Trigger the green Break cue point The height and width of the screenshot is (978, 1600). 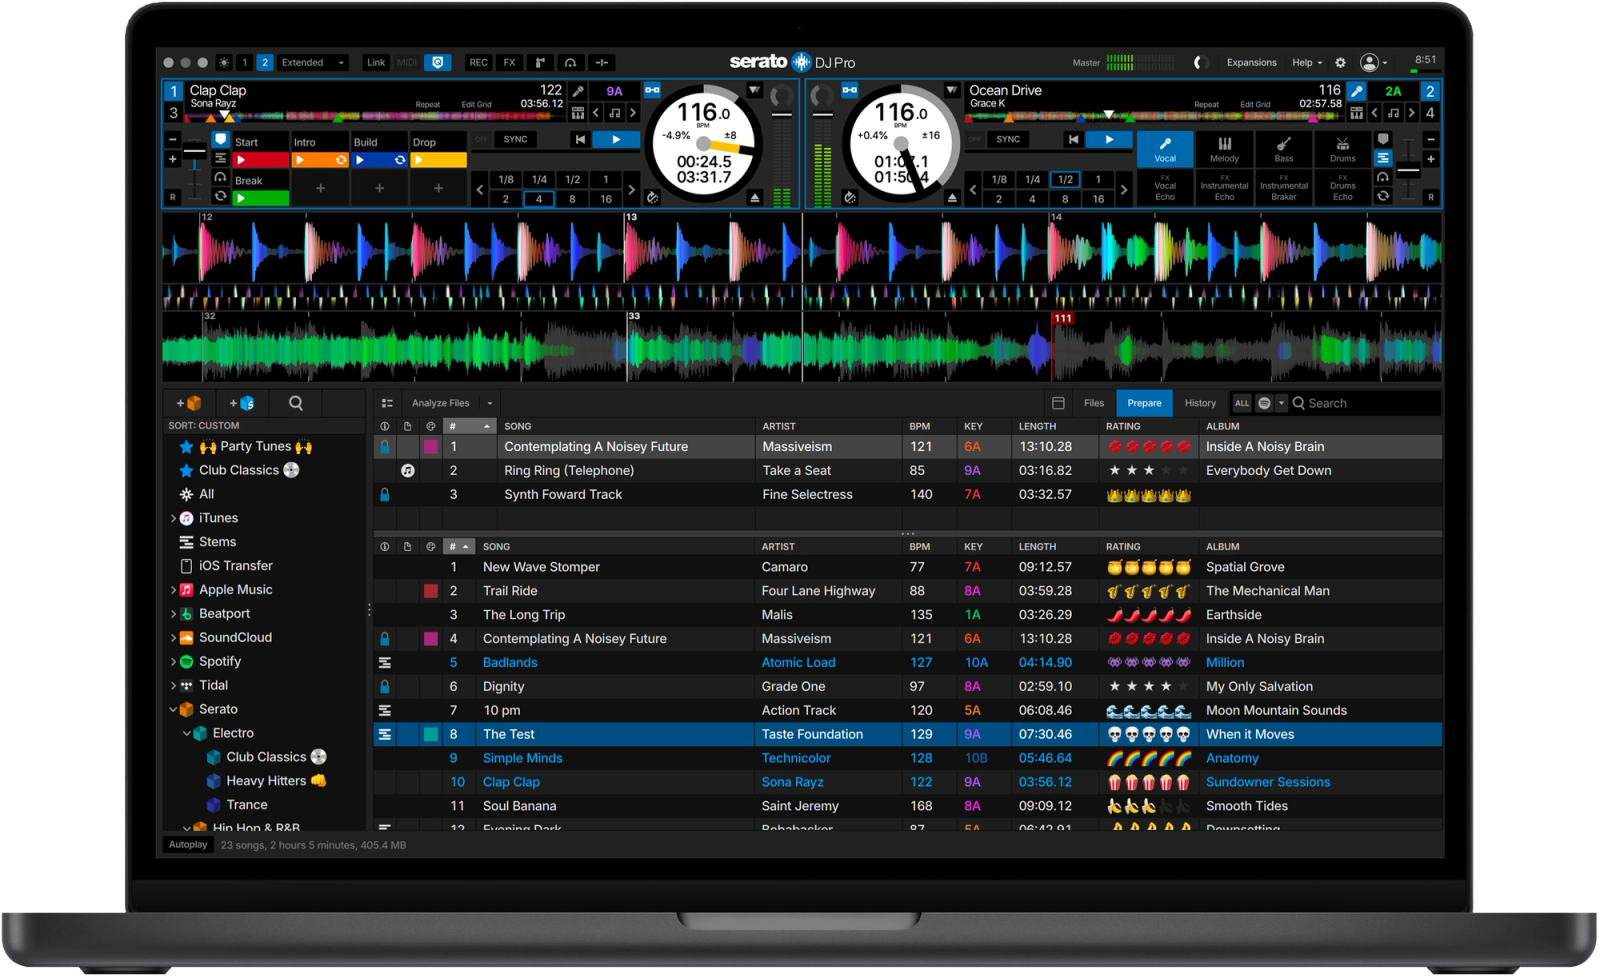click(x=260, y=199)
